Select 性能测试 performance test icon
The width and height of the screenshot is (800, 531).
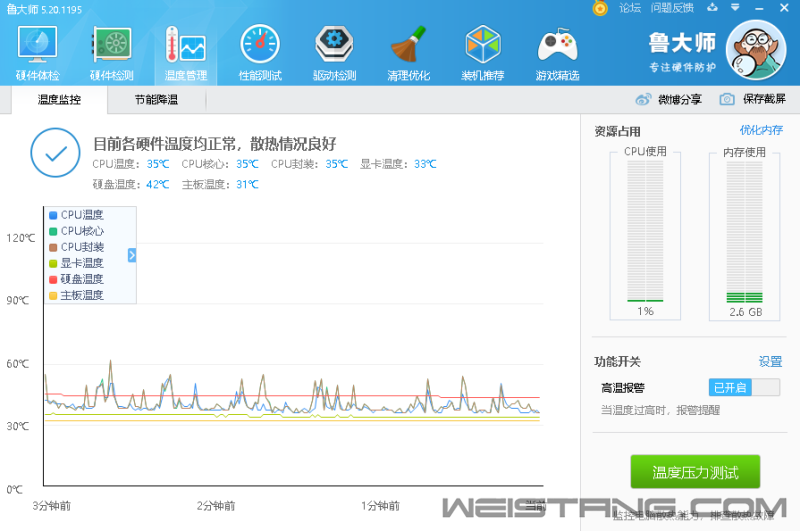(x=260, y=51)
